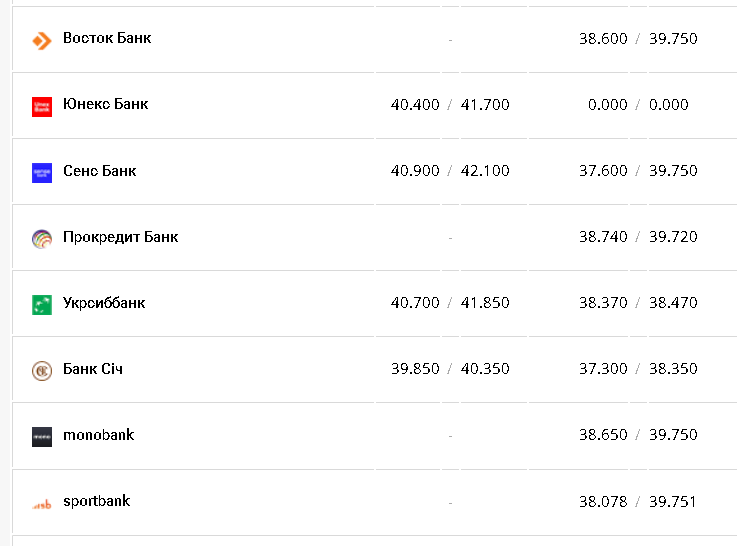Image resolution: width=737 pixels, height=546 pixels.
Task: Open the monobank name link
Action: click(x=98, y=434)
